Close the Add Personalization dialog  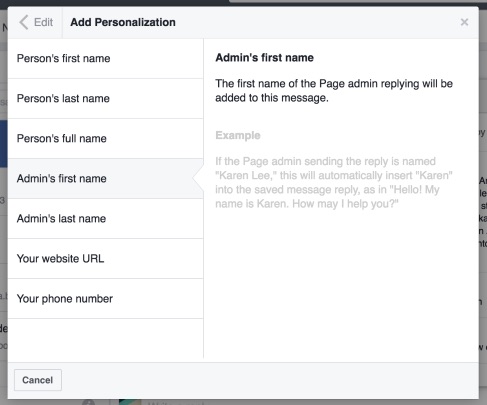click(x=464, y=22)
